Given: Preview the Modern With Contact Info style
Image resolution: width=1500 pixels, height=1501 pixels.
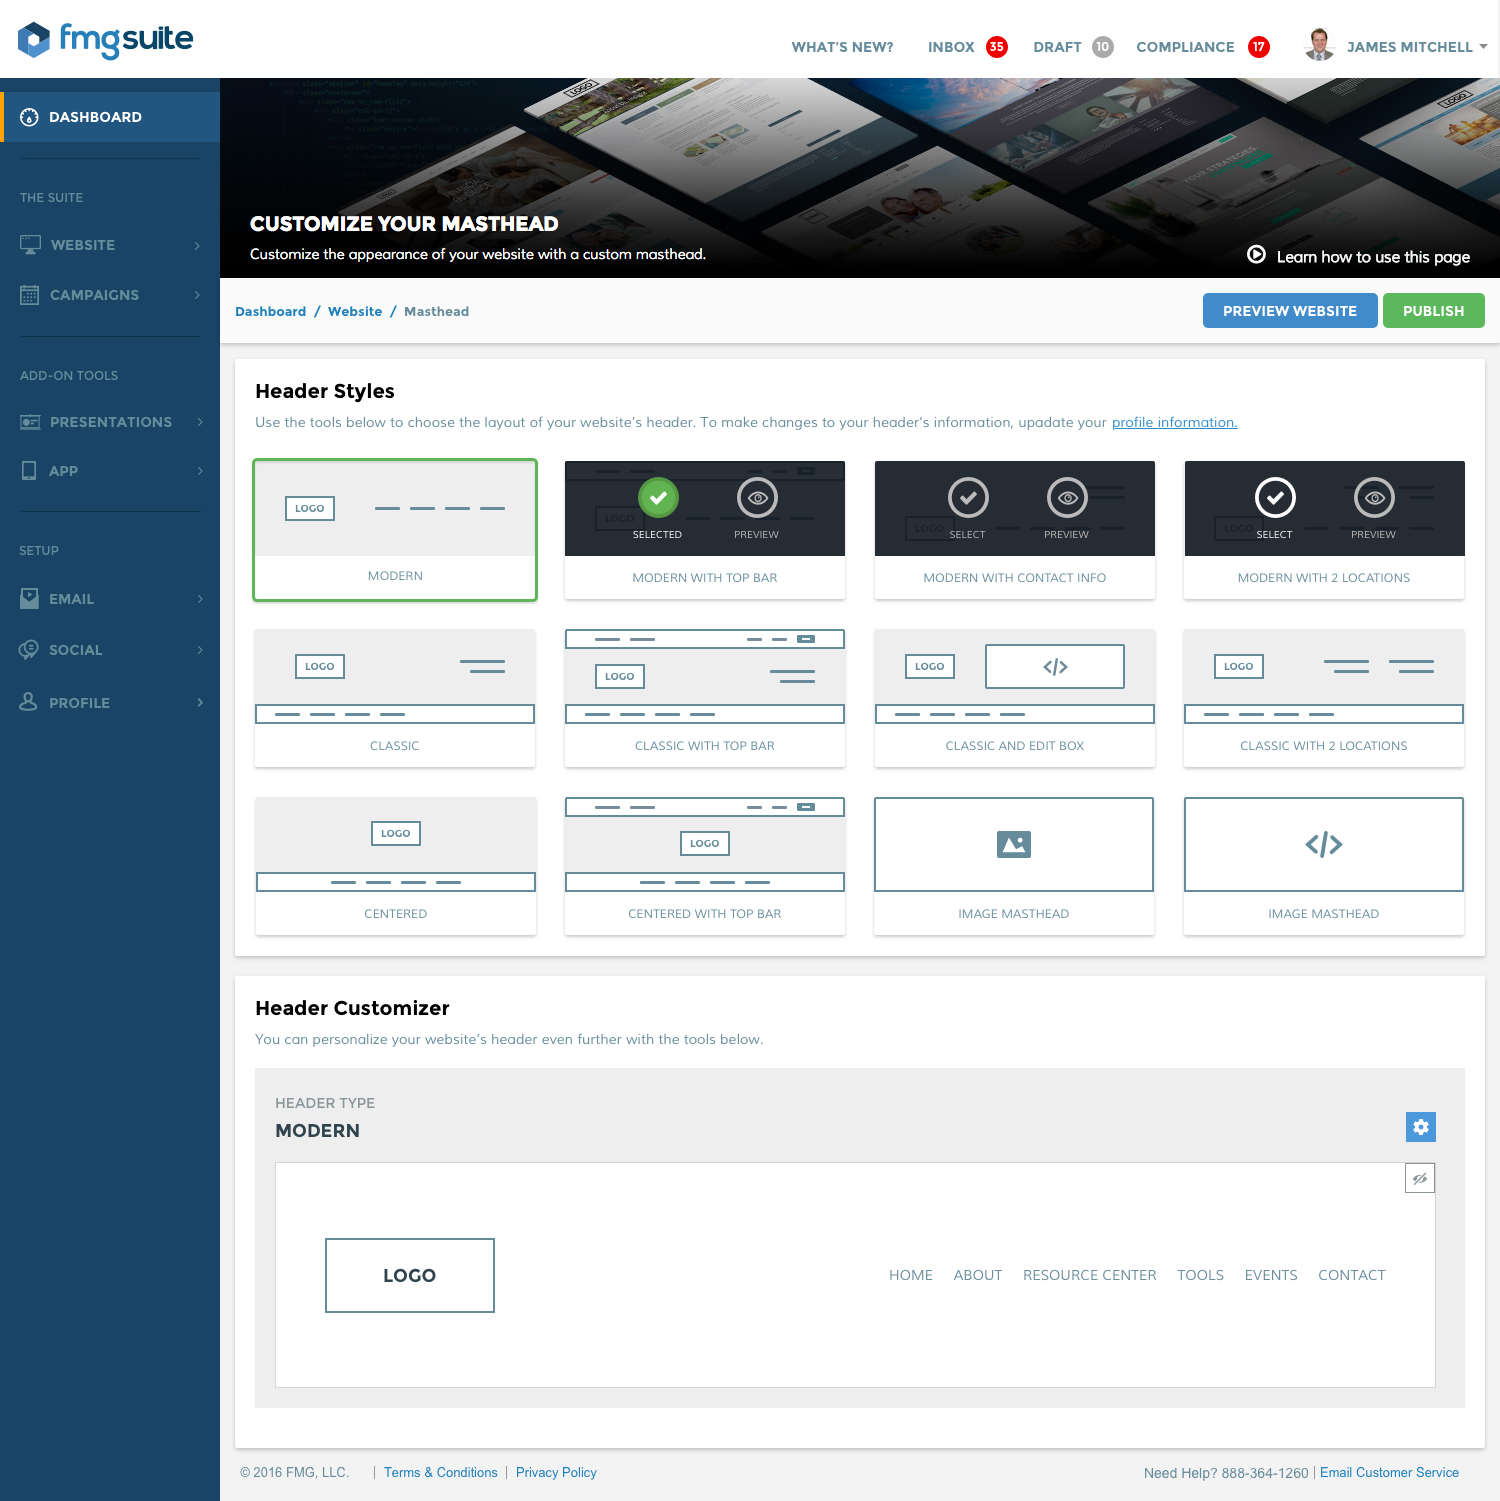Looking at the screenshot, I should (1067, 498).
